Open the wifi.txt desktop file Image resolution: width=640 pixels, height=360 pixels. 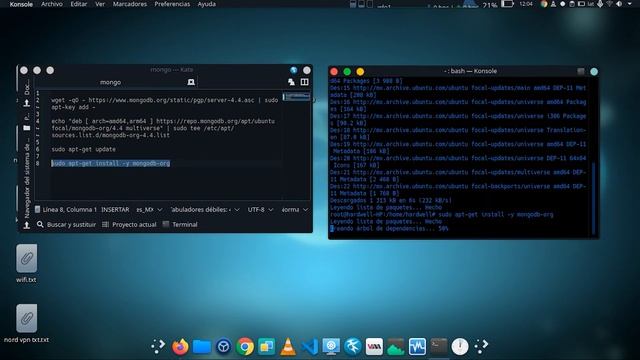click(26, 263)
